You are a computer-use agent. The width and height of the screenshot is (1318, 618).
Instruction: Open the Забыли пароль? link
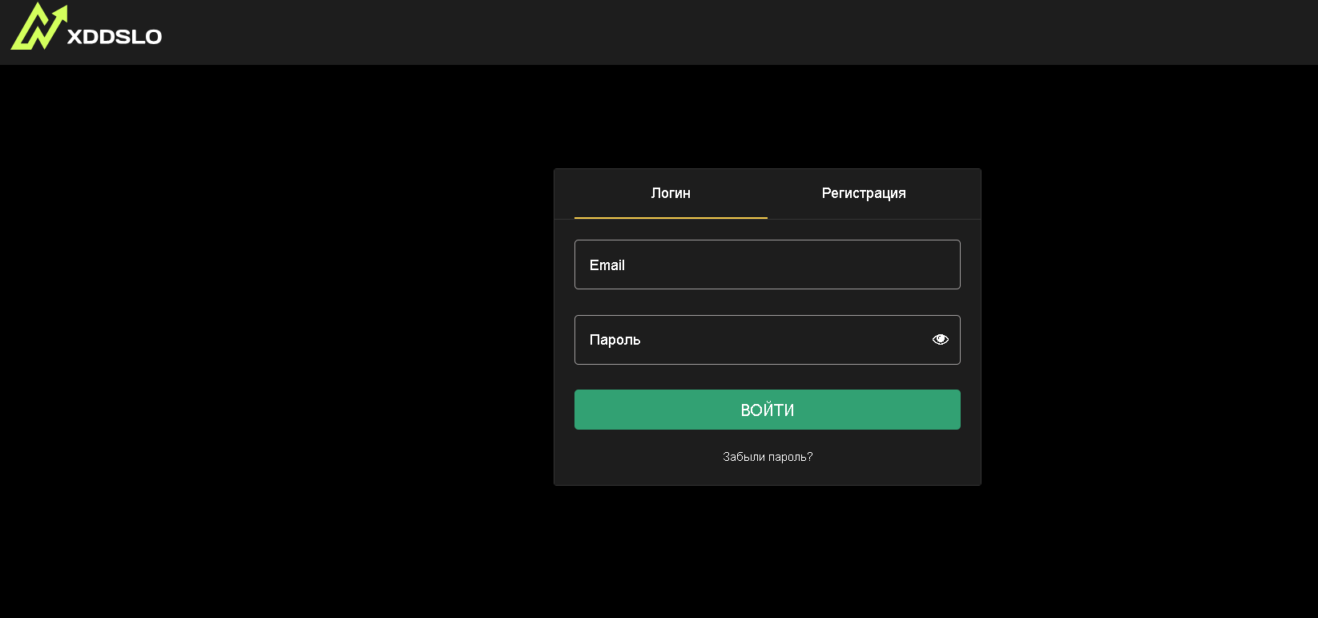(x=767, y=457)
